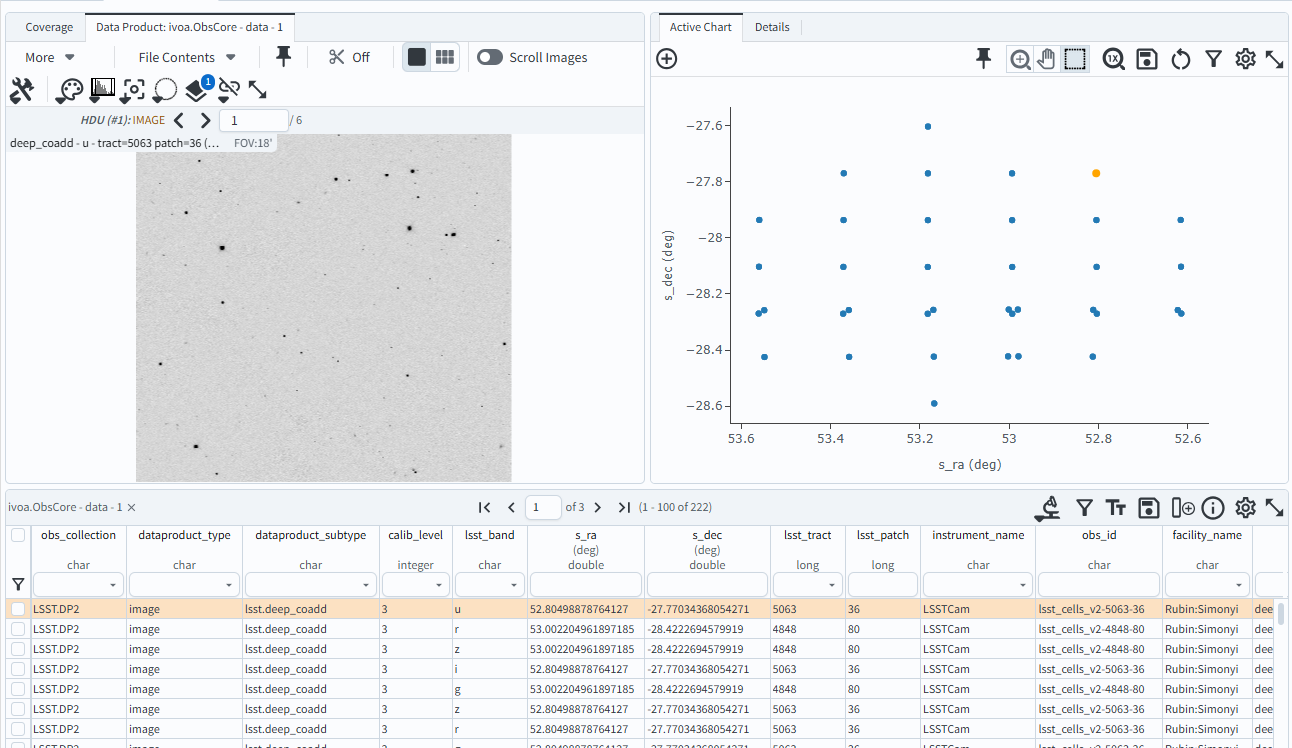The height and width of the screenshot is (748, 1292).
Task: Check the row with band r tract 4848
Action: [18, 629]
